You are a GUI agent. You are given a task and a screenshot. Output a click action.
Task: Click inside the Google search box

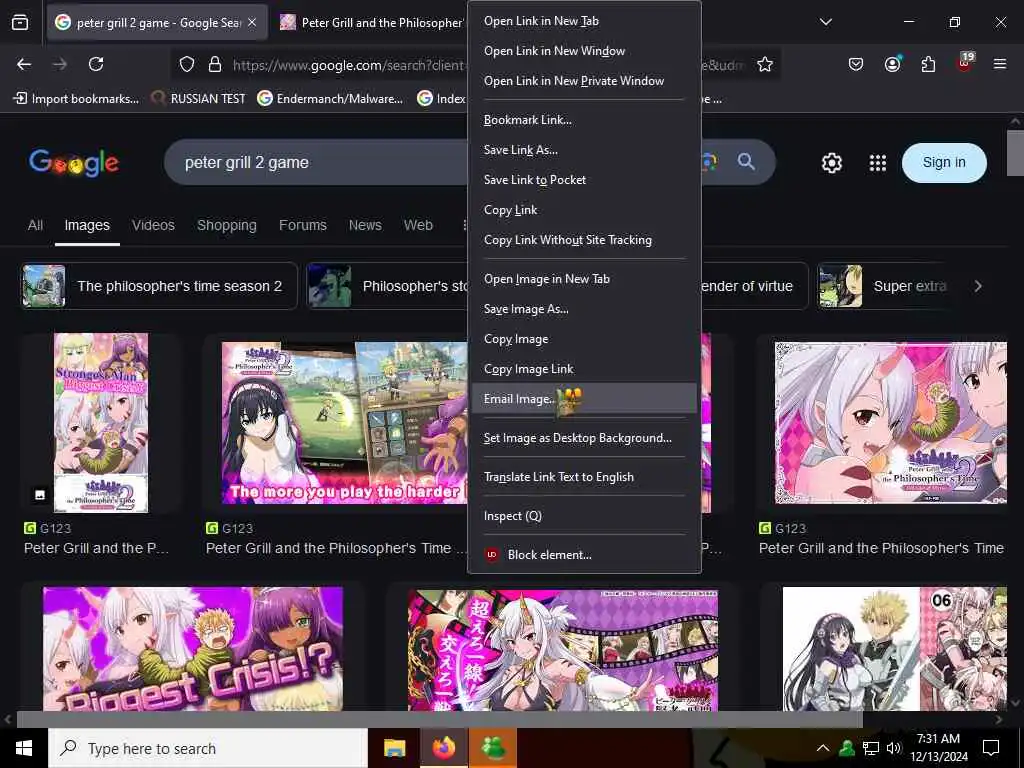click(x=313, y=162)
